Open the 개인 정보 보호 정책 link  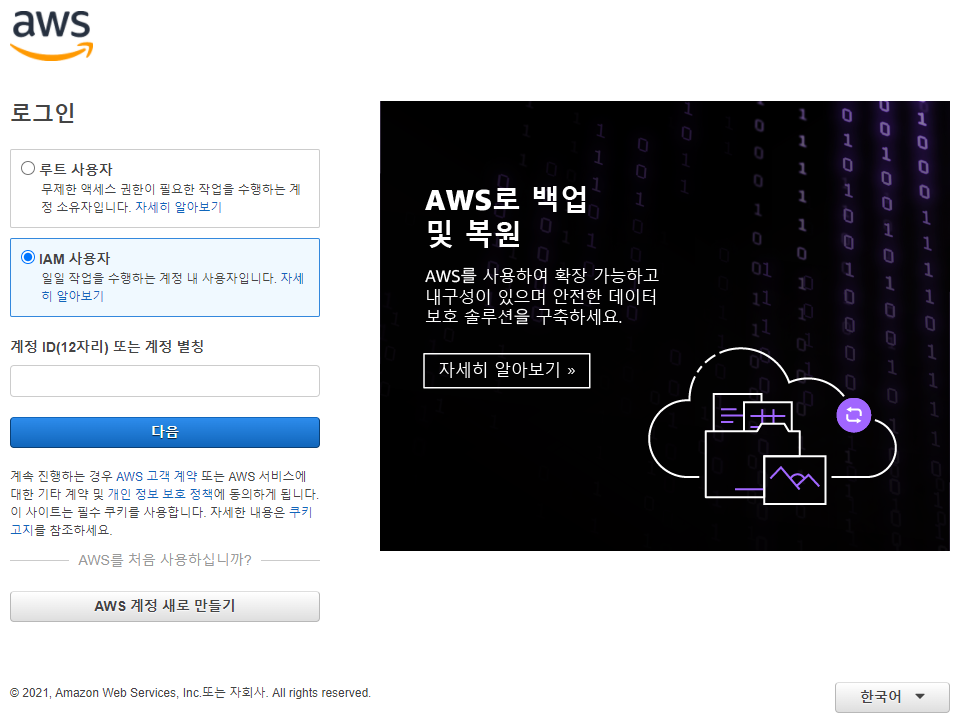[161, 494]
